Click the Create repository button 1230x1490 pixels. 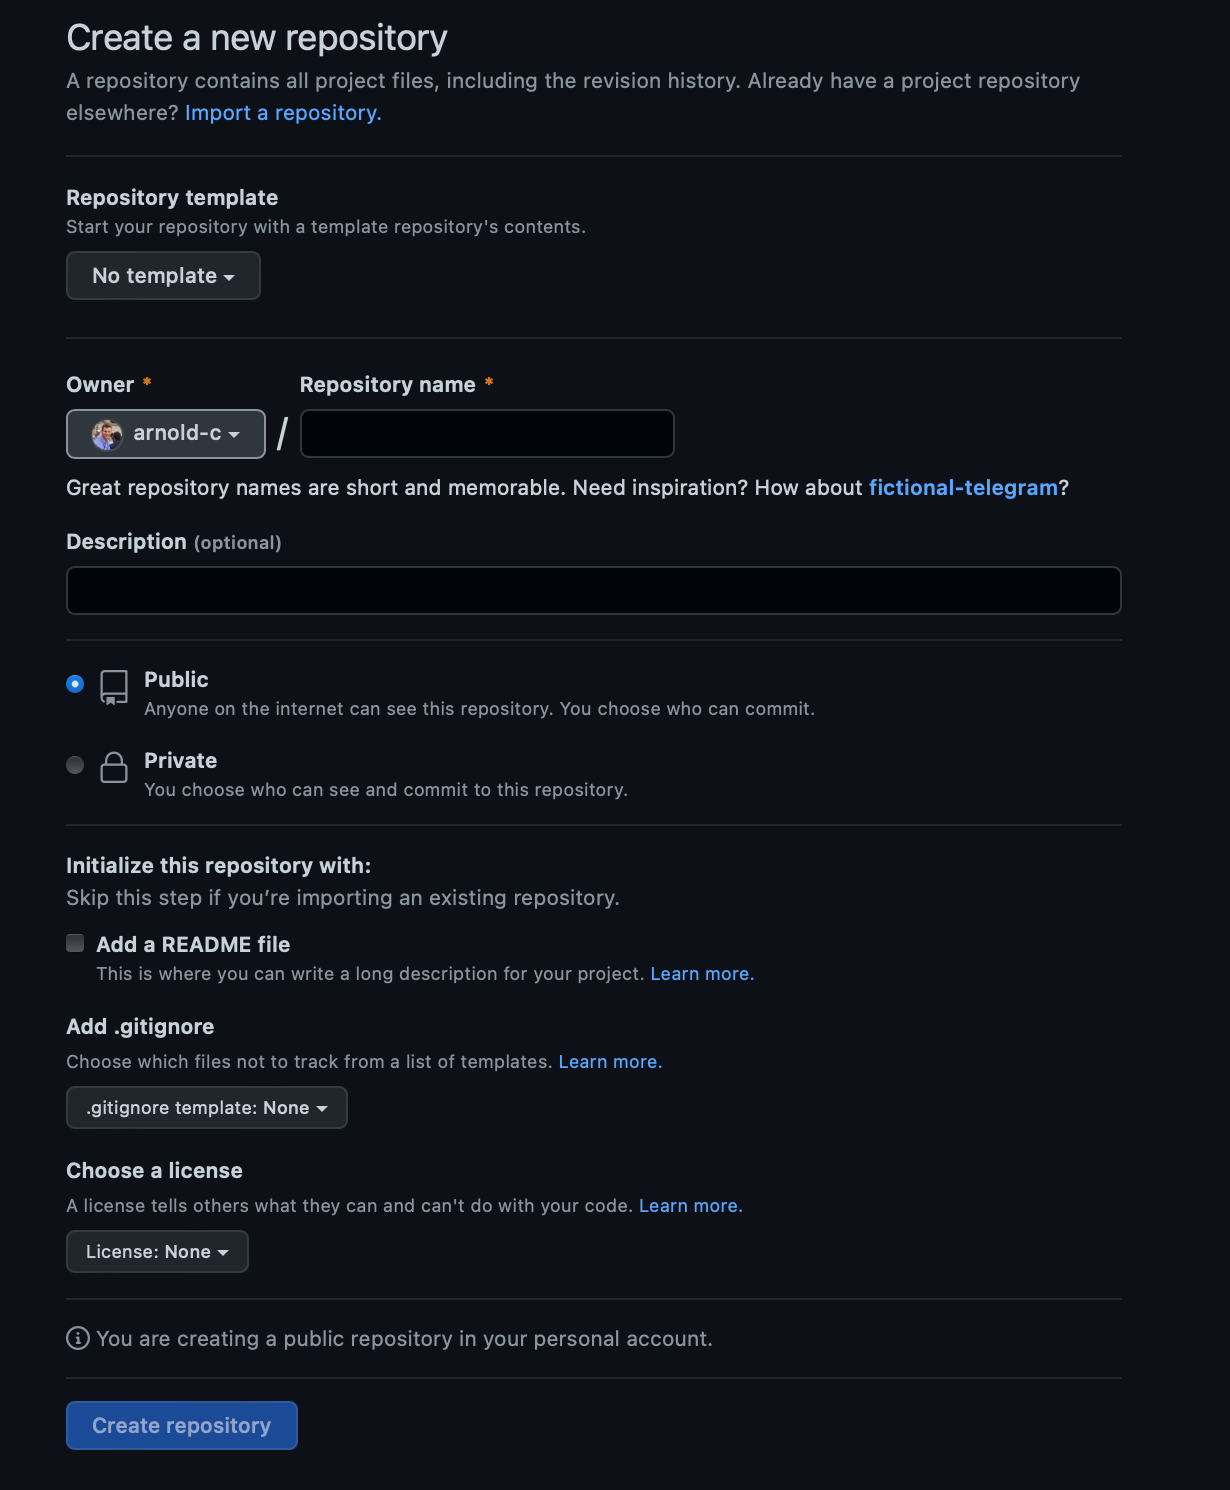[x=181, y=1425]
